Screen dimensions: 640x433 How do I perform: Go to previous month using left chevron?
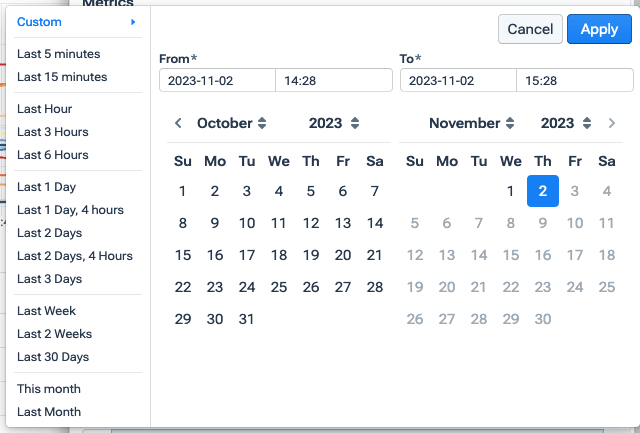[x=178, y=123]
